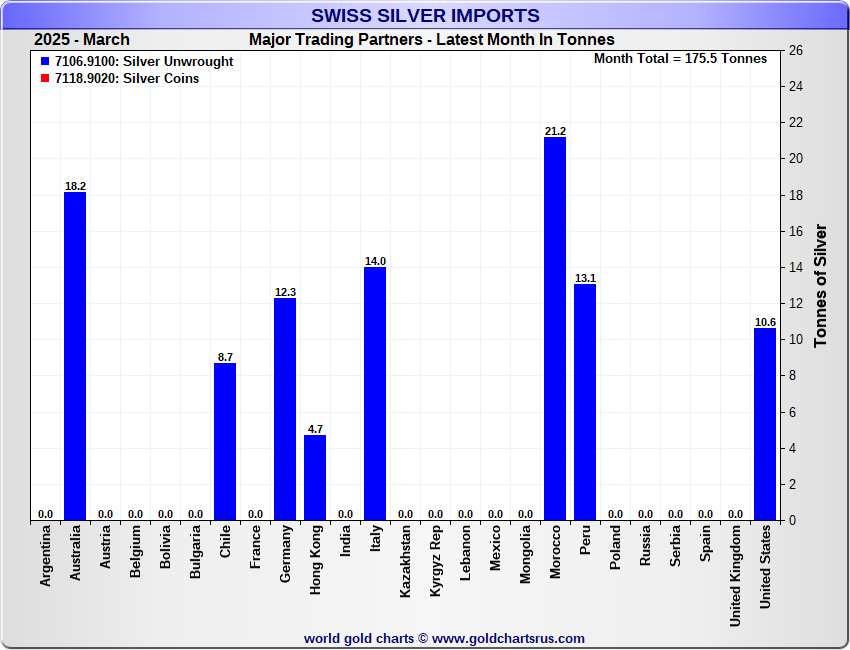Viewport: 850px width, 650px height.
Task: Click the Austria axis label
Action: click(x=105, y=546)
